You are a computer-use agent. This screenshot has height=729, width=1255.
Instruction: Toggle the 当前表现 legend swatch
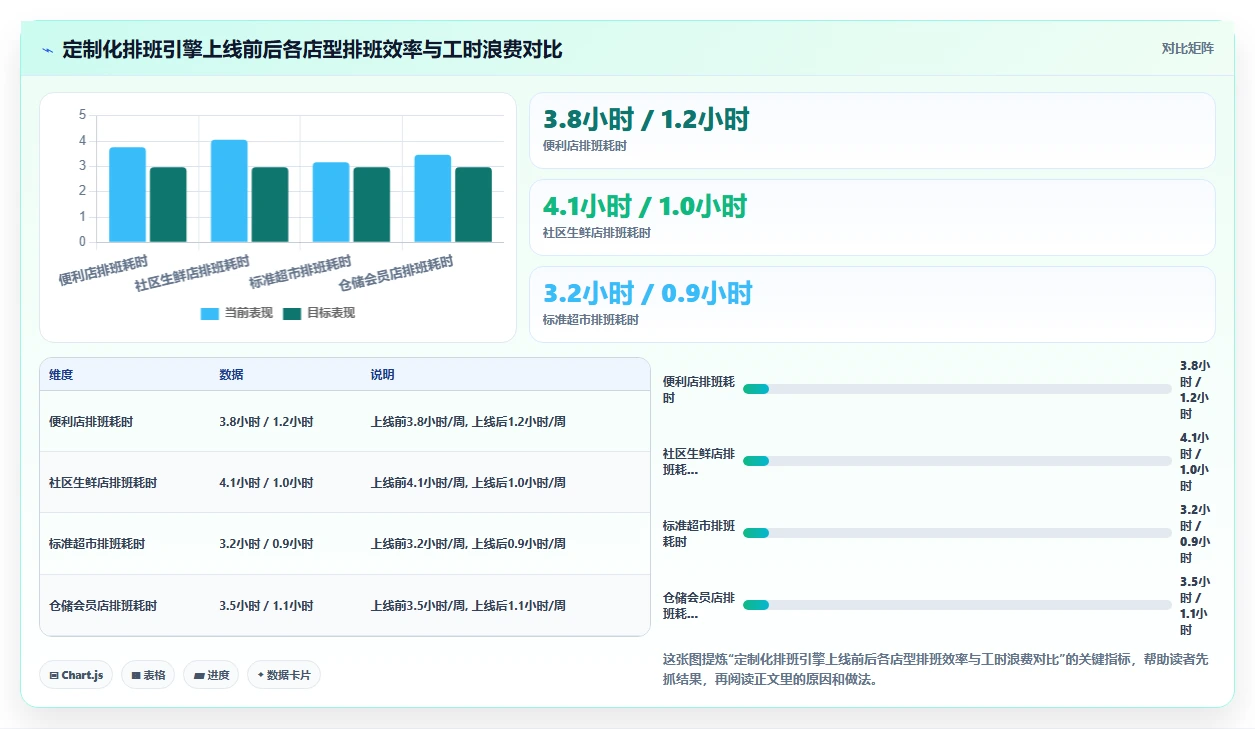point(210,313)
